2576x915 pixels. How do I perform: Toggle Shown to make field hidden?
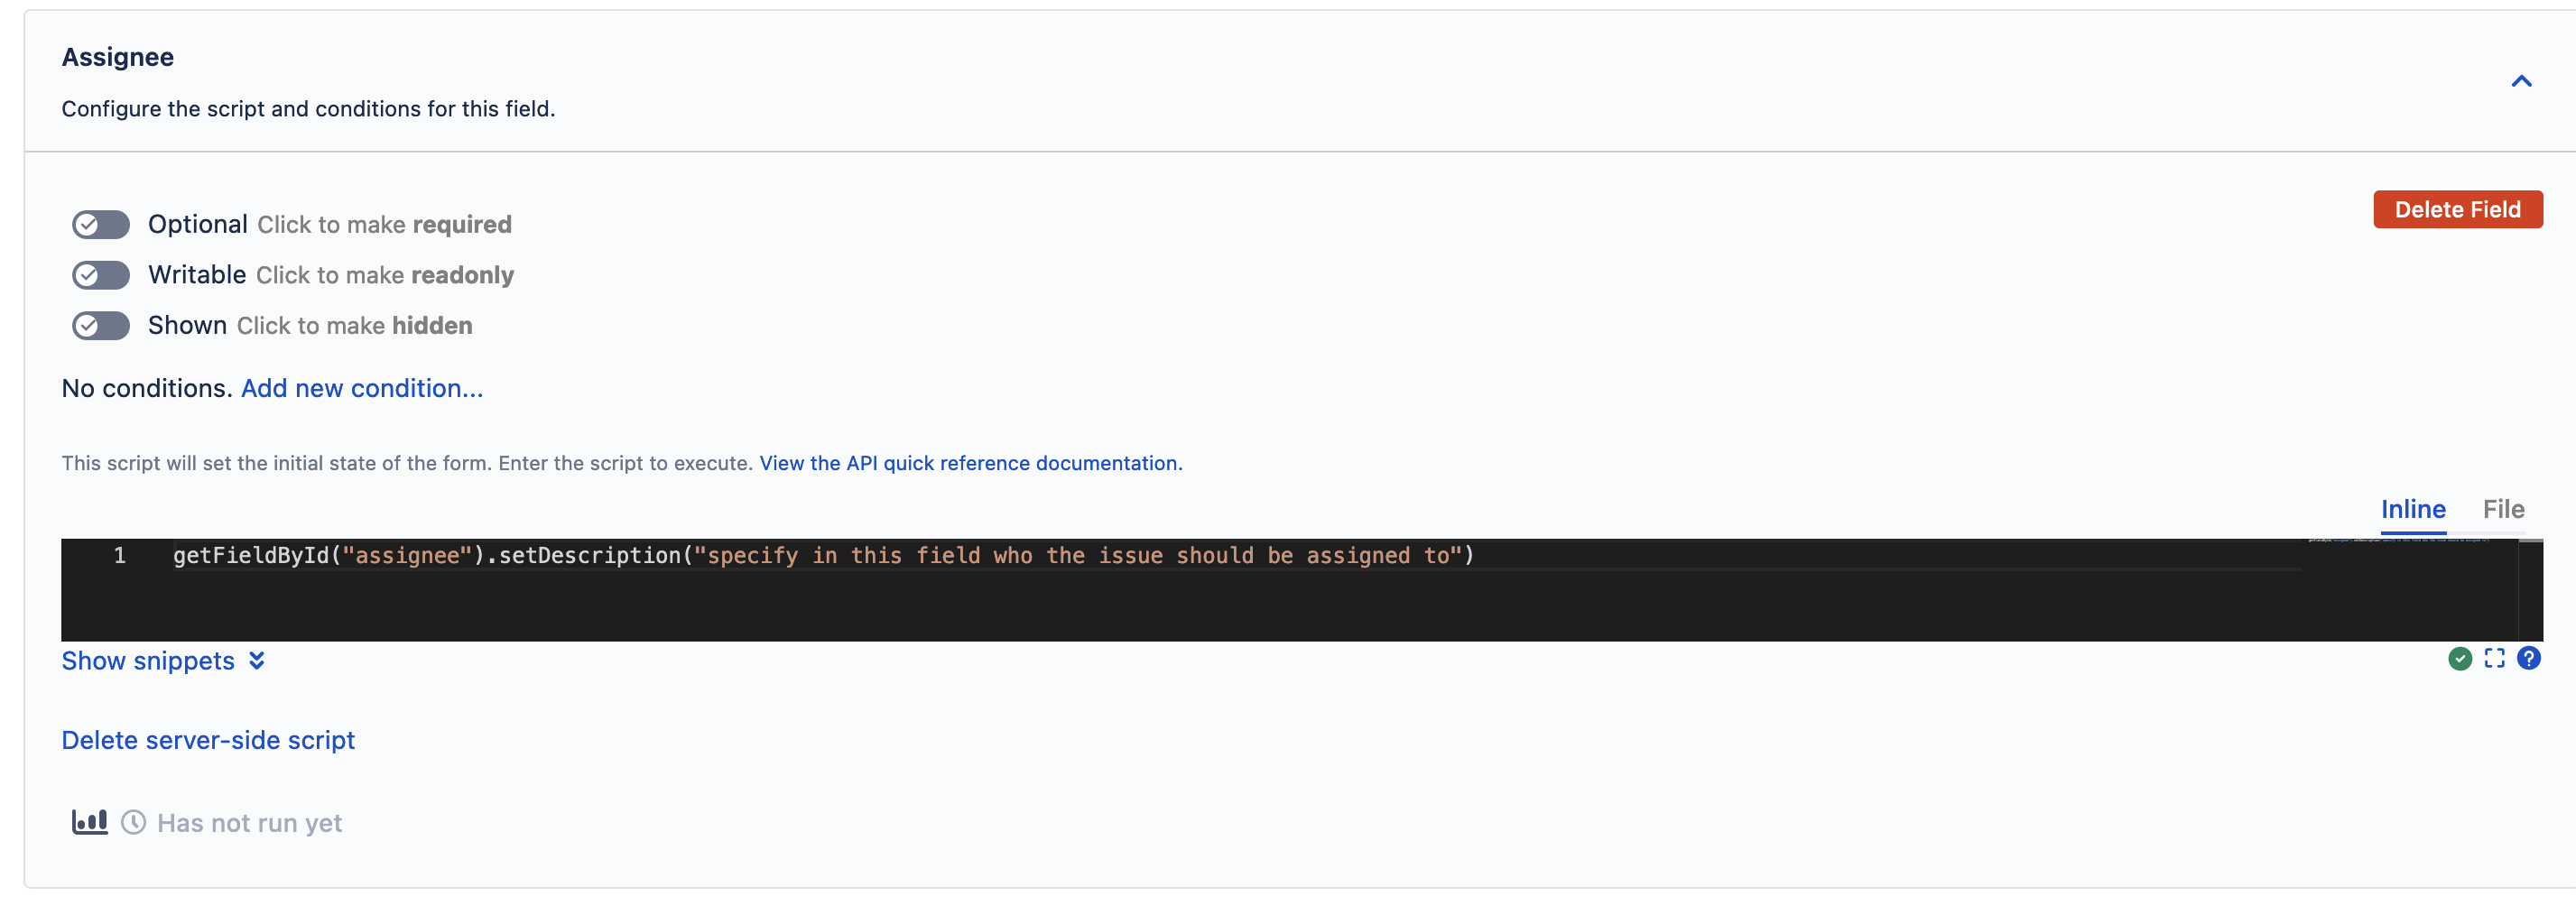[x=100, y=325]
